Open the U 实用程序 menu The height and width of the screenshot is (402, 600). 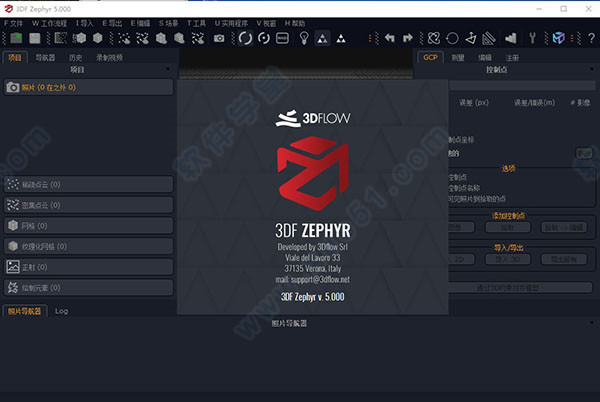coord(231,23)
